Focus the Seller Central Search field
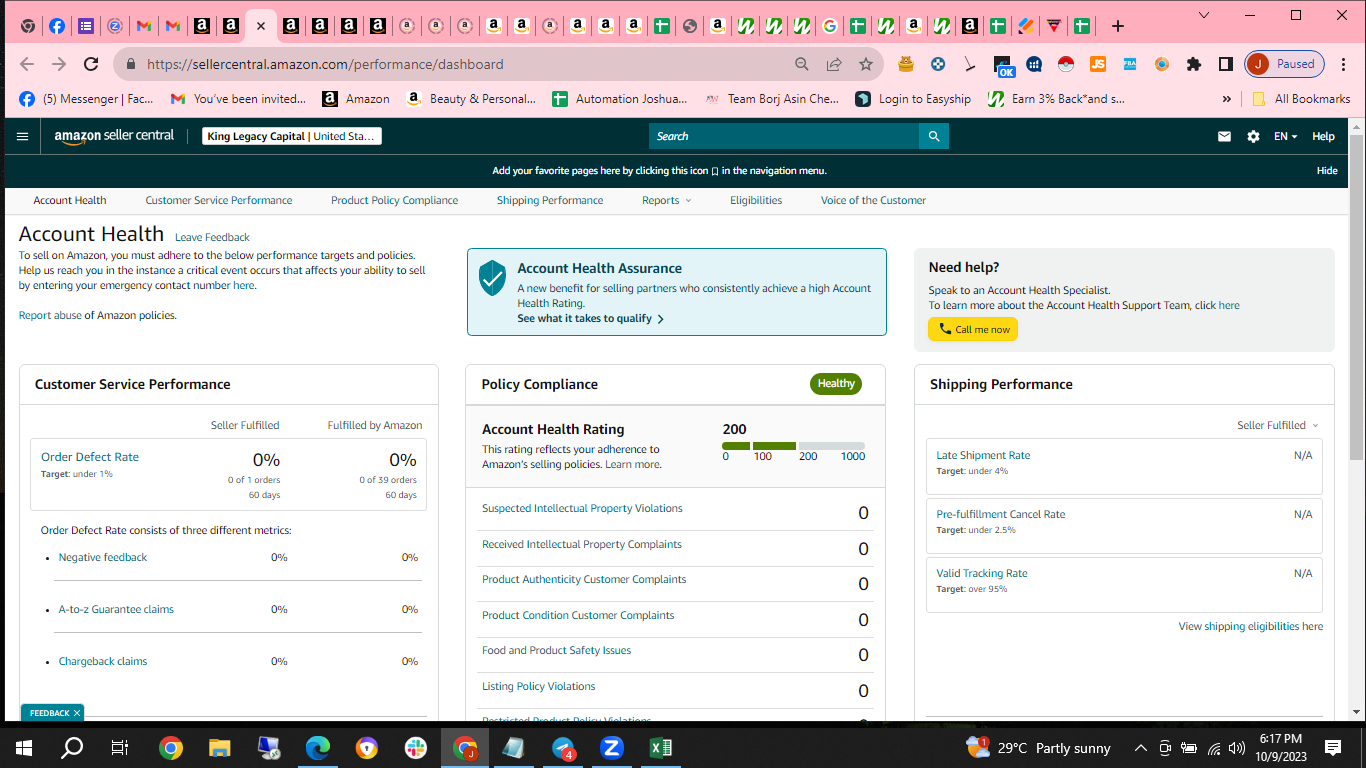1366x768 pixels. tap(784, 136)
